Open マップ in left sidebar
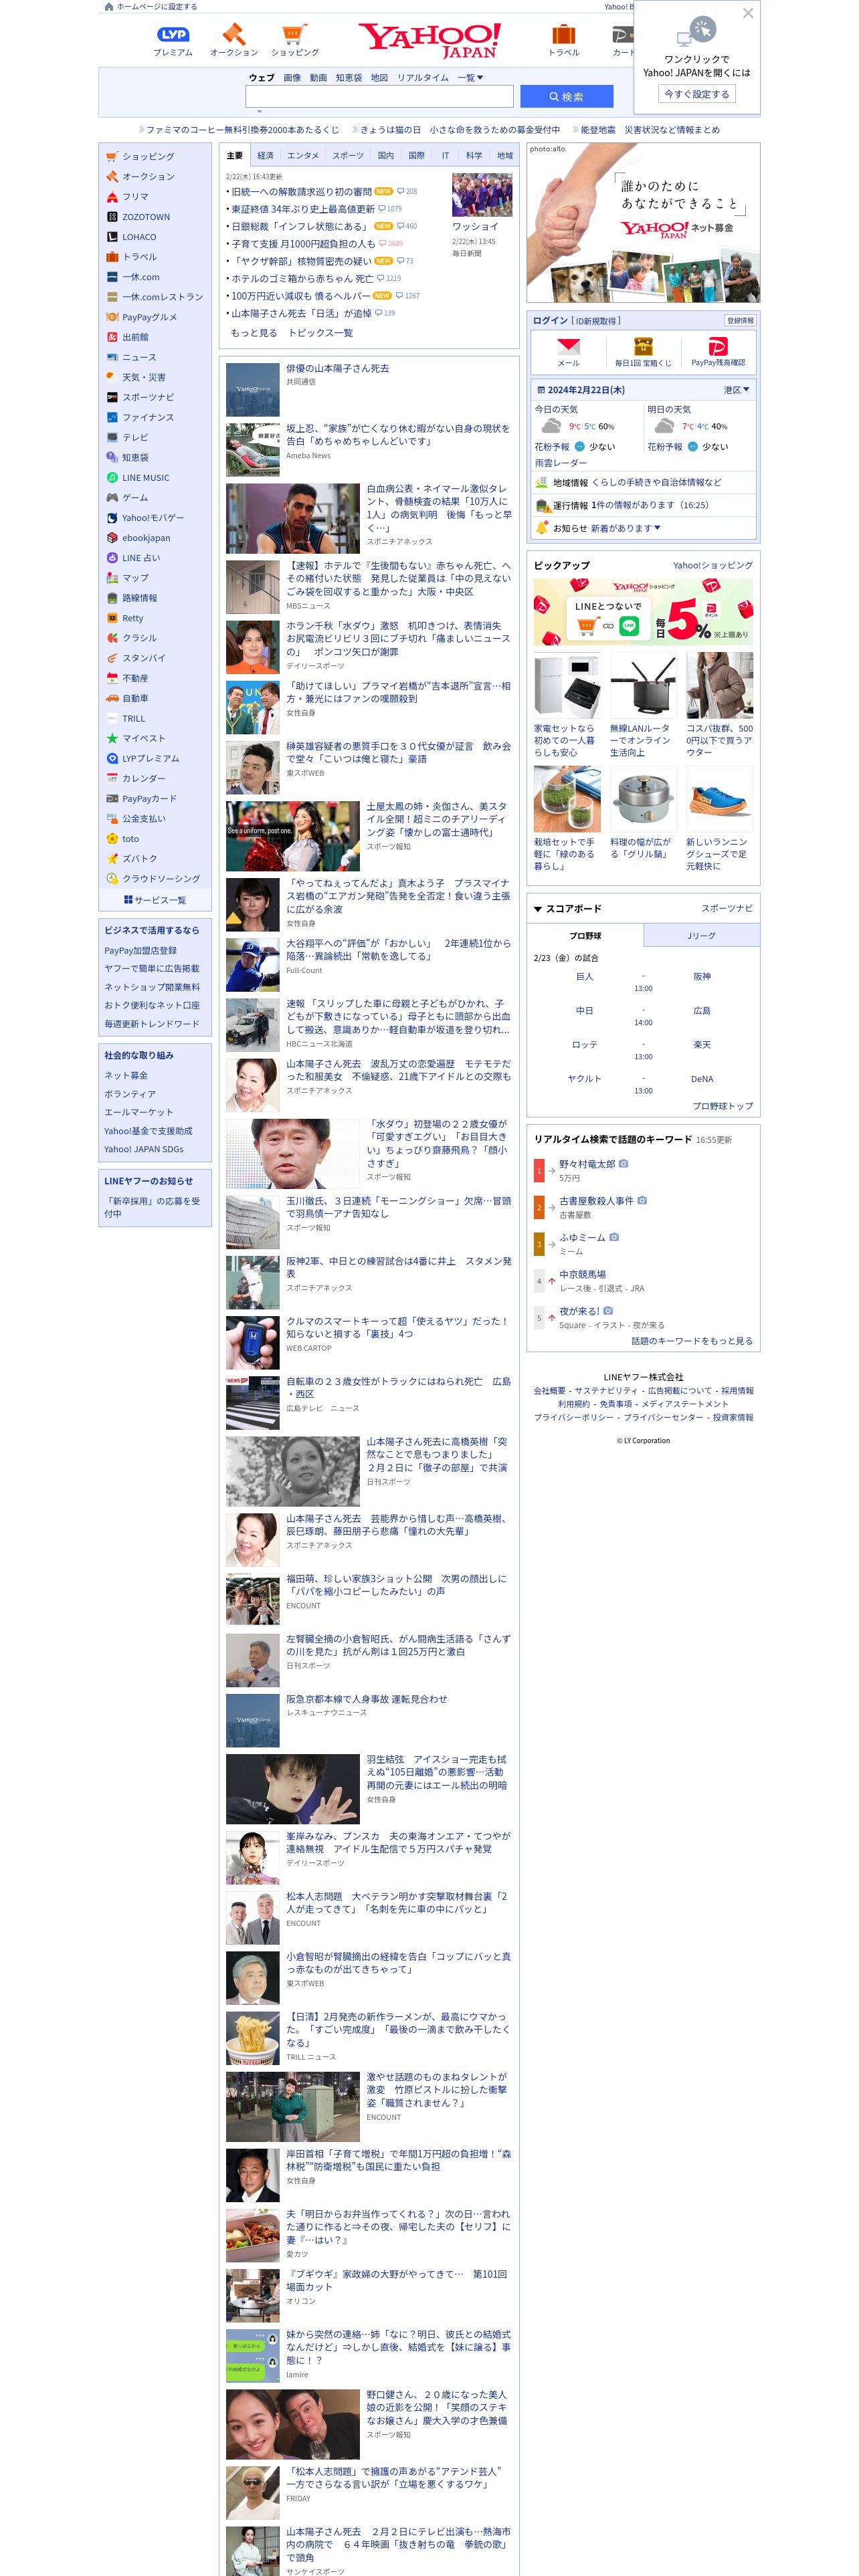 135,578
